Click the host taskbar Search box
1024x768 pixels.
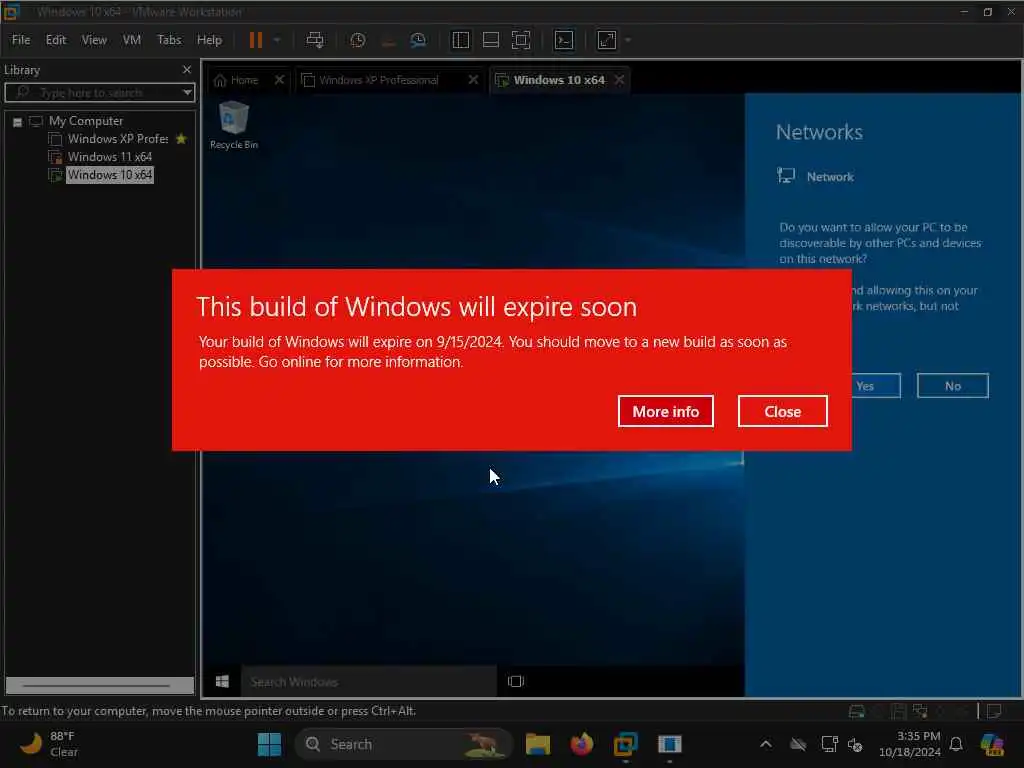point(403,744)
